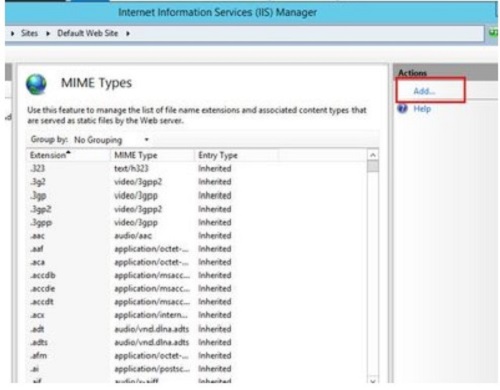Select the .3gp2 extension row
The height and width of the screenshot is (390, 500).
[x=197, y=209]
